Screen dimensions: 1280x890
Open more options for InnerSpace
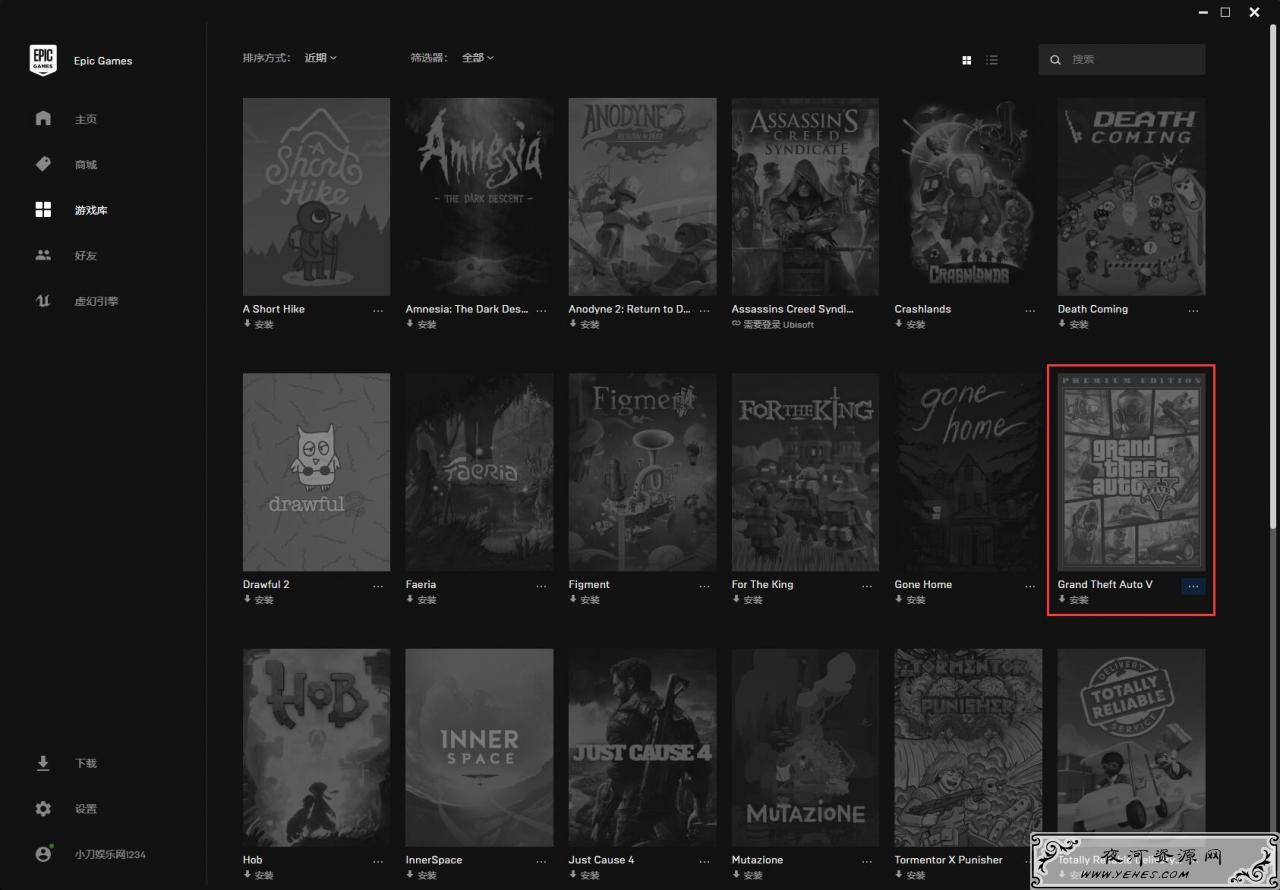541,860
